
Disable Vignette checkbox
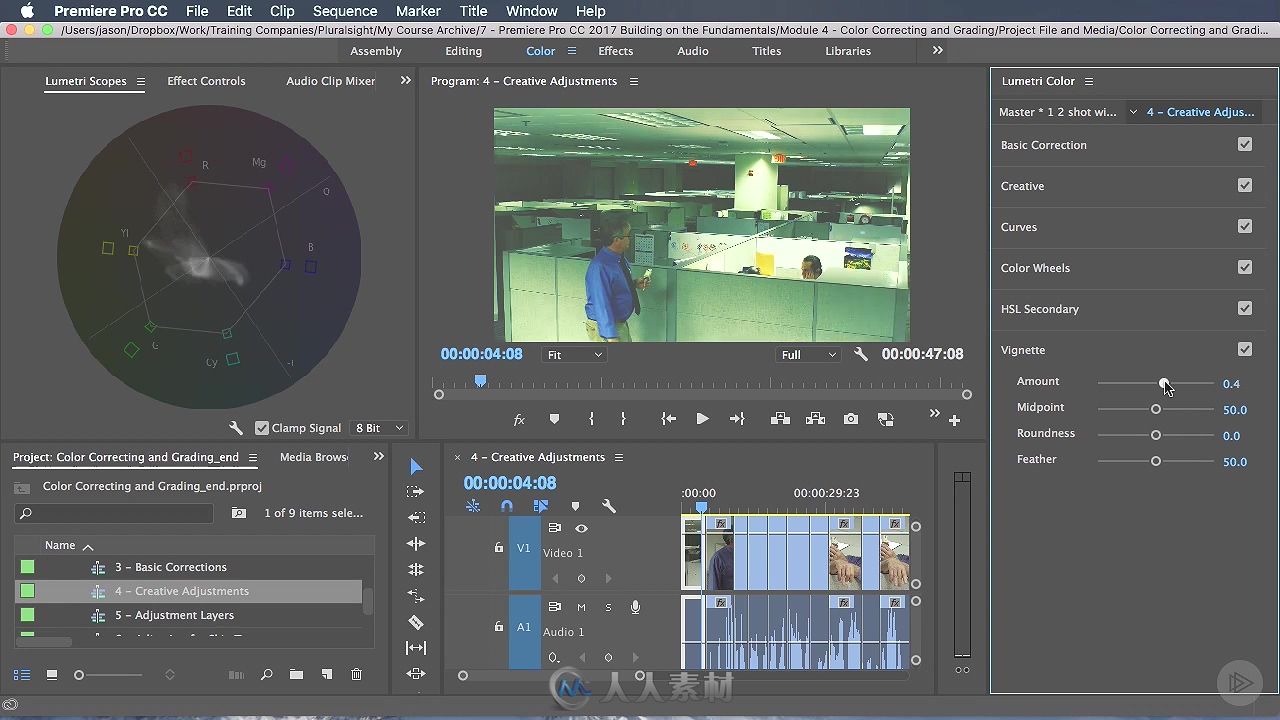1245,349
